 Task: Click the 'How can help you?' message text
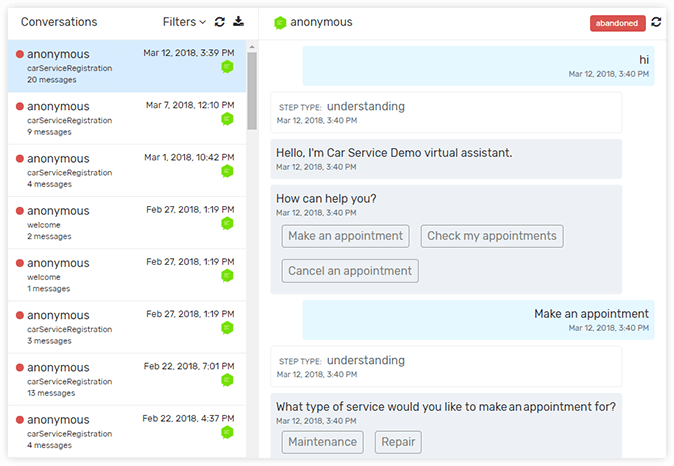326,199
